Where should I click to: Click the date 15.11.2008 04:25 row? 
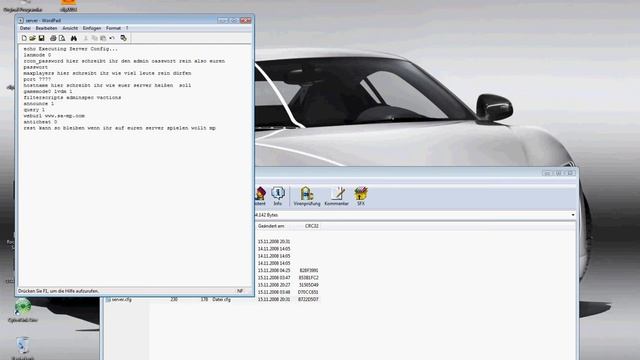coord(274,271)
